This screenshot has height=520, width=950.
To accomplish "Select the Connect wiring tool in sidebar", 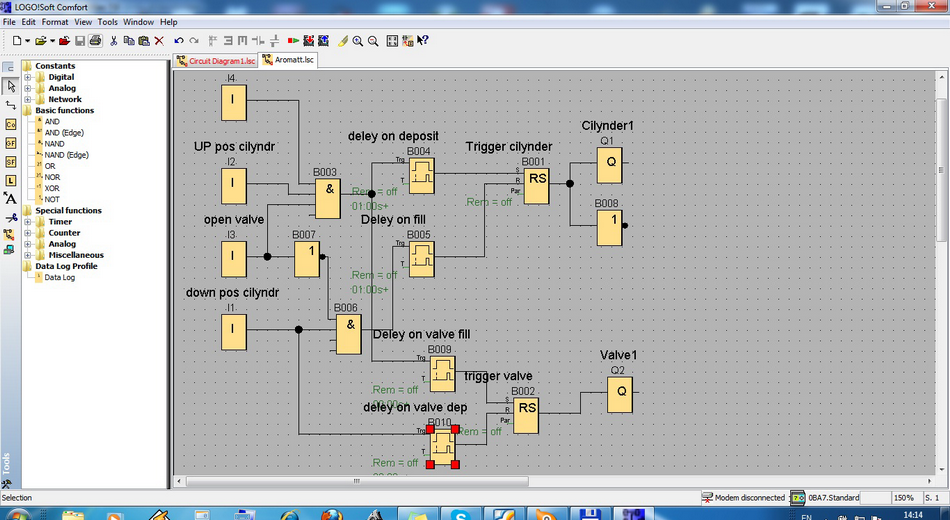I will pyautogui.click(x=11, y=104).
